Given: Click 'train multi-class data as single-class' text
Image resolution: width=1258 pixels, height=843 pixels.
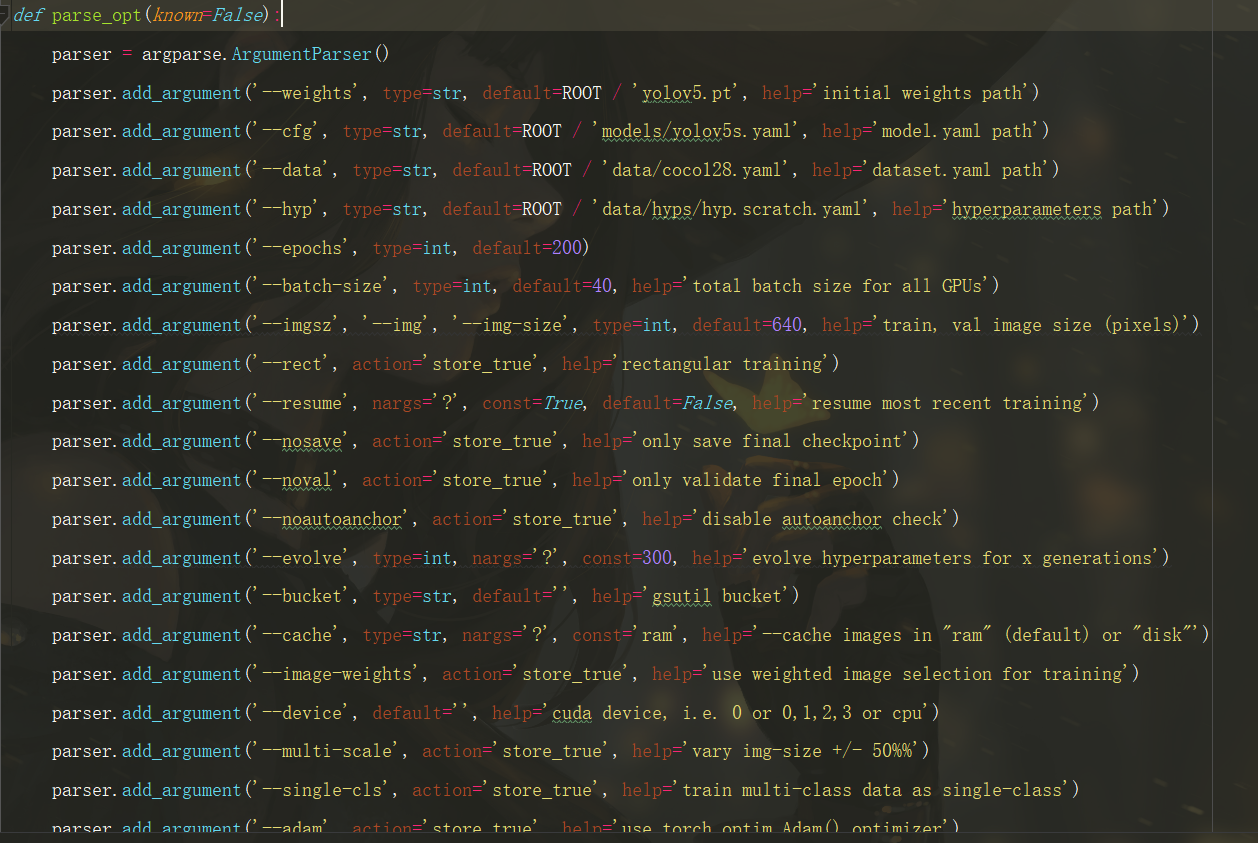Looking at the screenshot, I should 871,790.
